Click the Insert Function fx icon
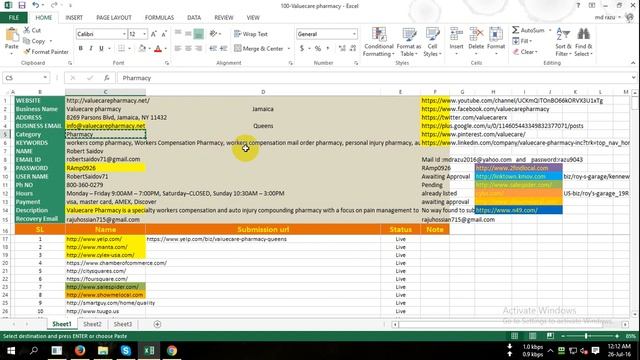 tap(107, 78)
